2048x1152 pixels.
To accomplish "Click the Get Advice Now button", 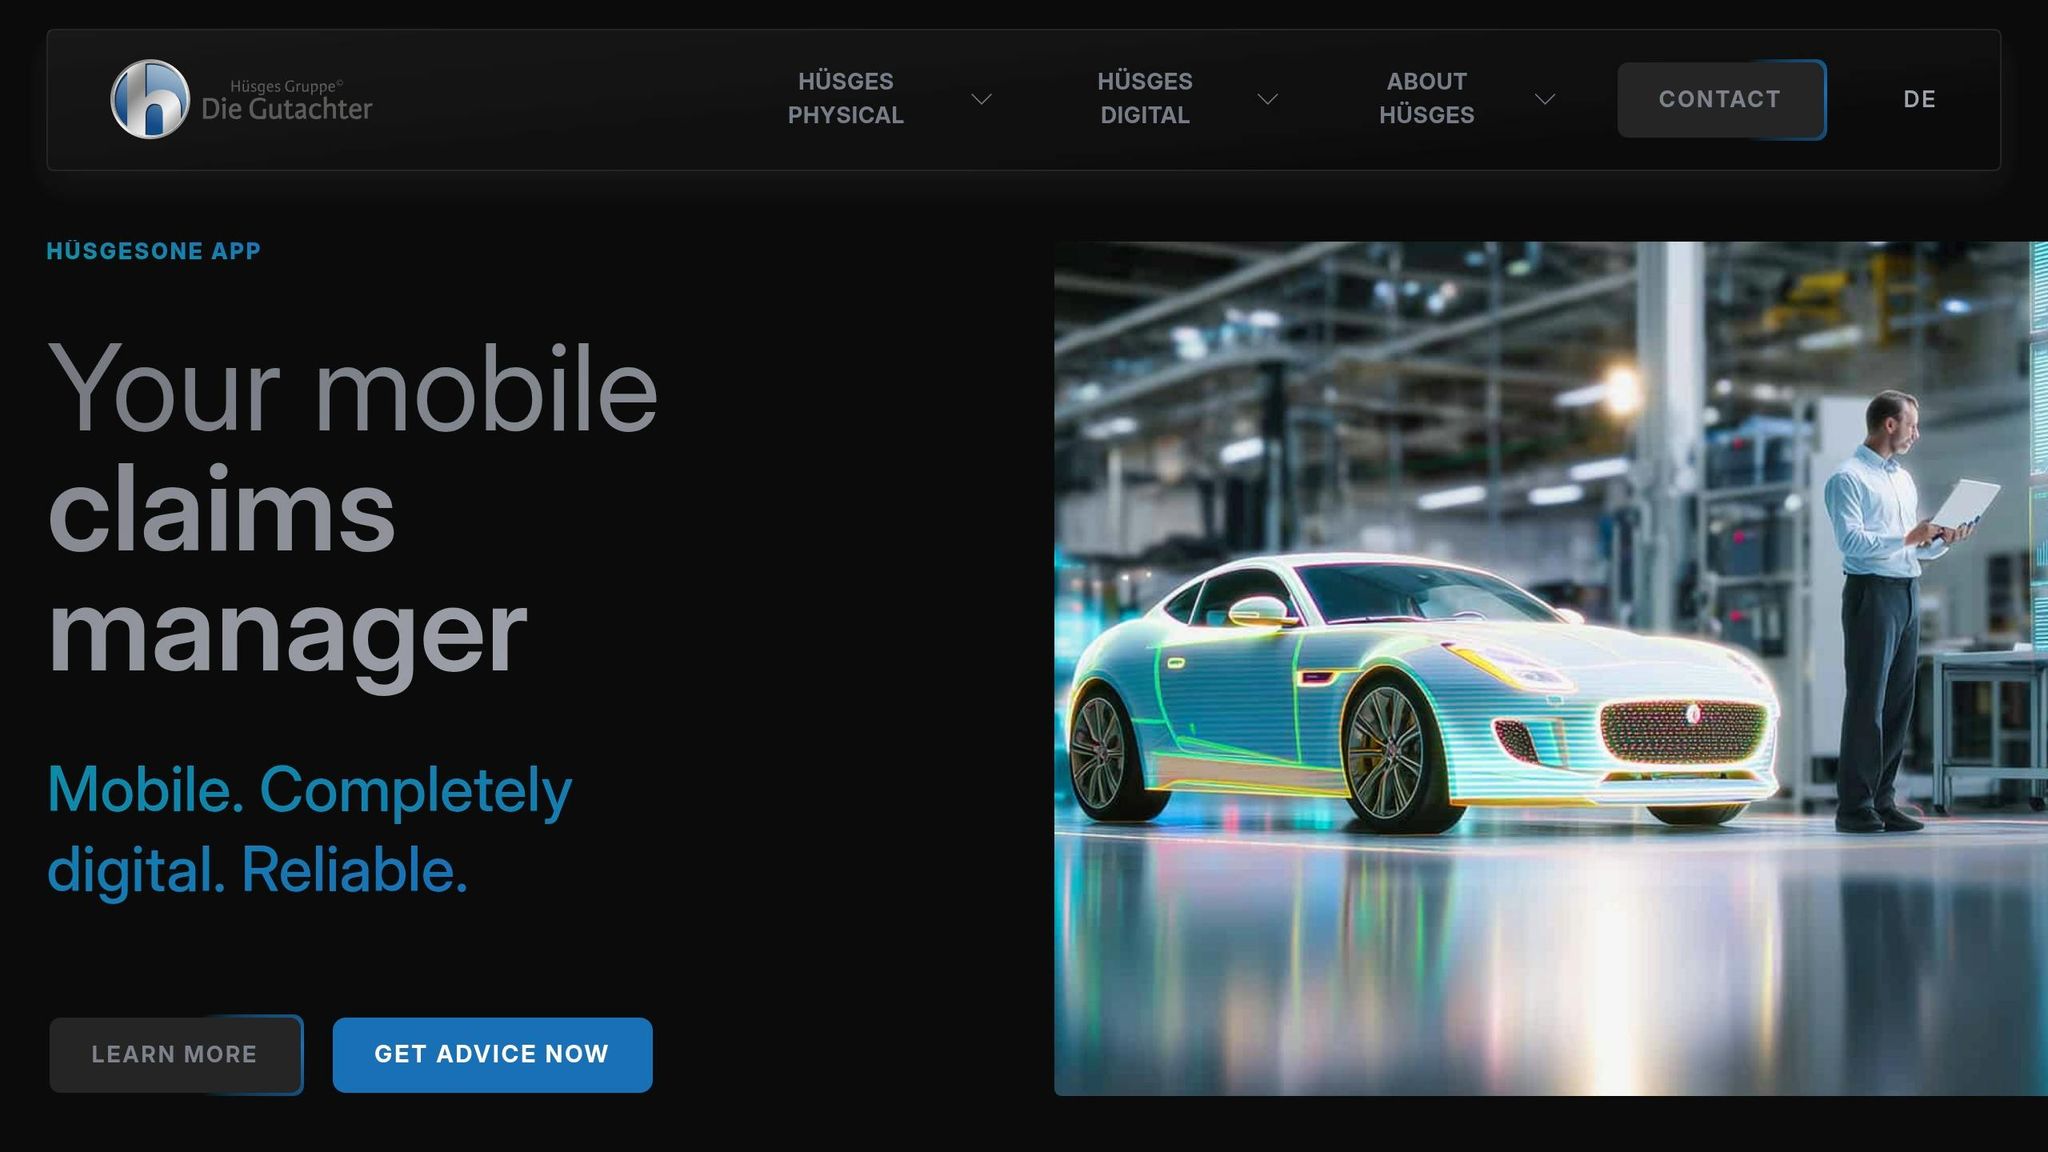I will pyautogui.click(x=492, y=1054).
